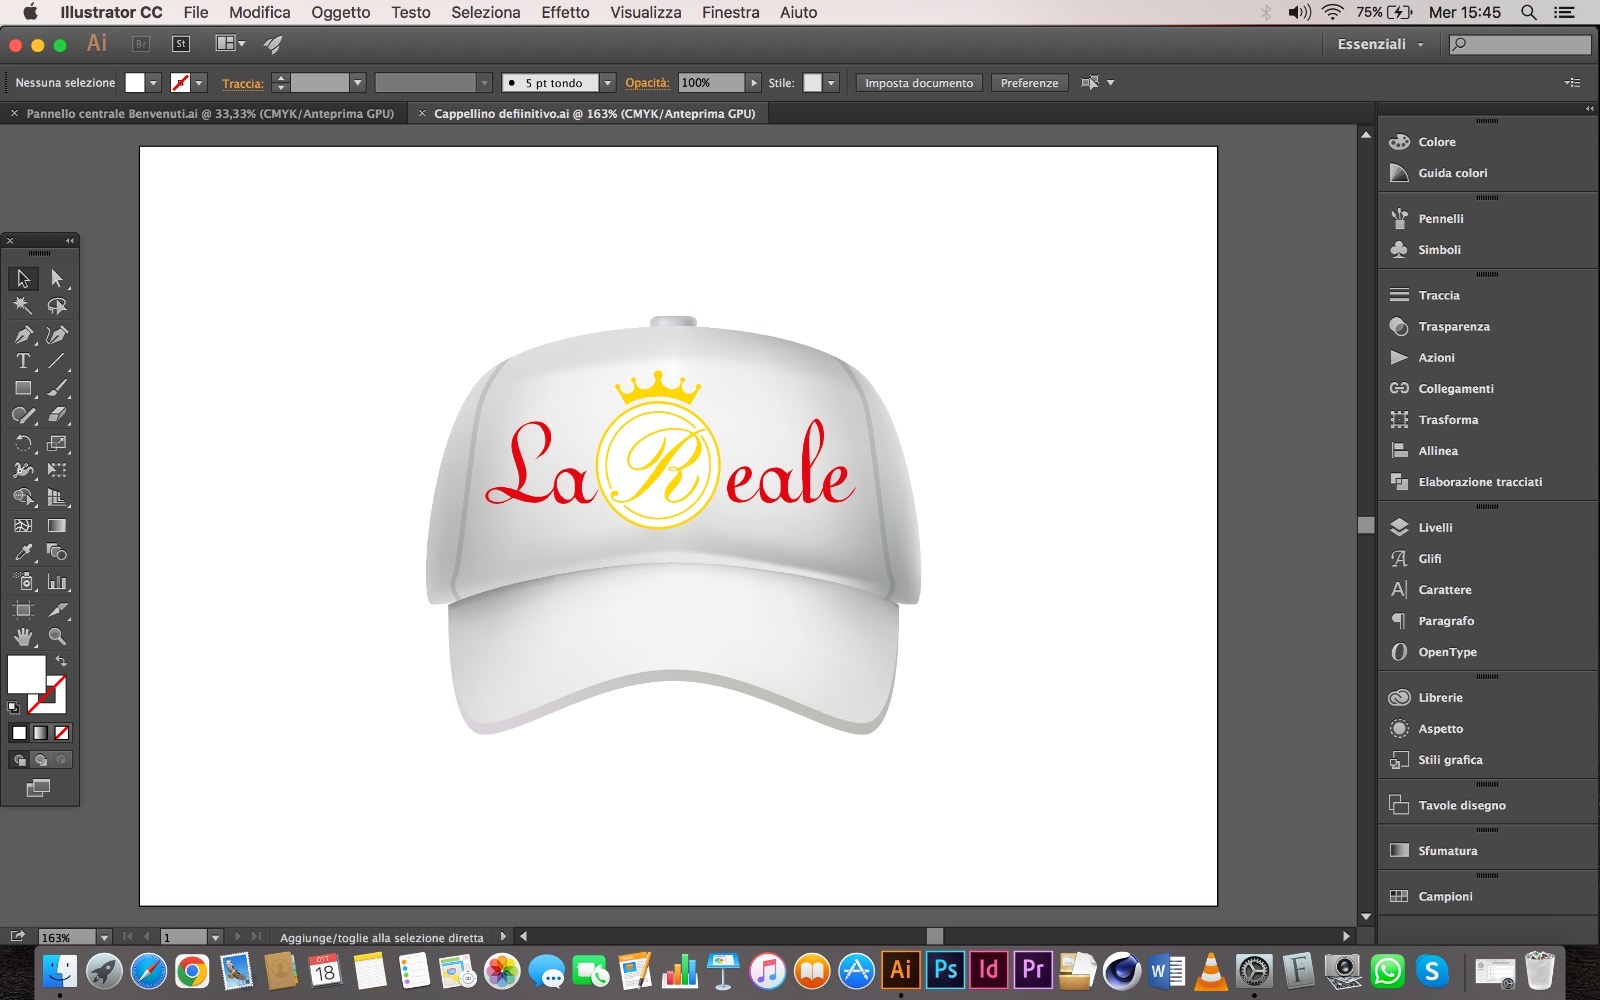Click the large Fill color swatch
Image resolution: width=1600 pixels, height=1000 pixels.
(x=26, y=674)
